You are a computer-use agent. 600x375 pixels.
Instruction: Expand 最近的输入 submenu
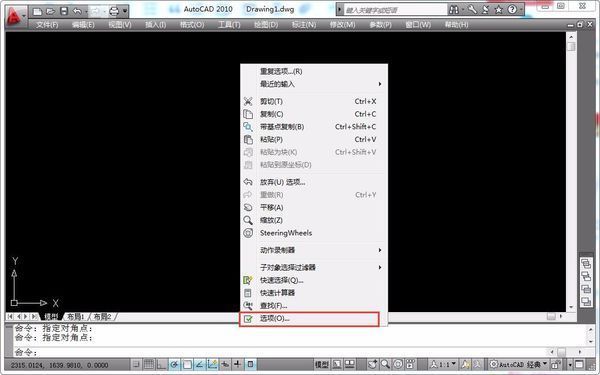pyautogui.click(x=314, y=84)
